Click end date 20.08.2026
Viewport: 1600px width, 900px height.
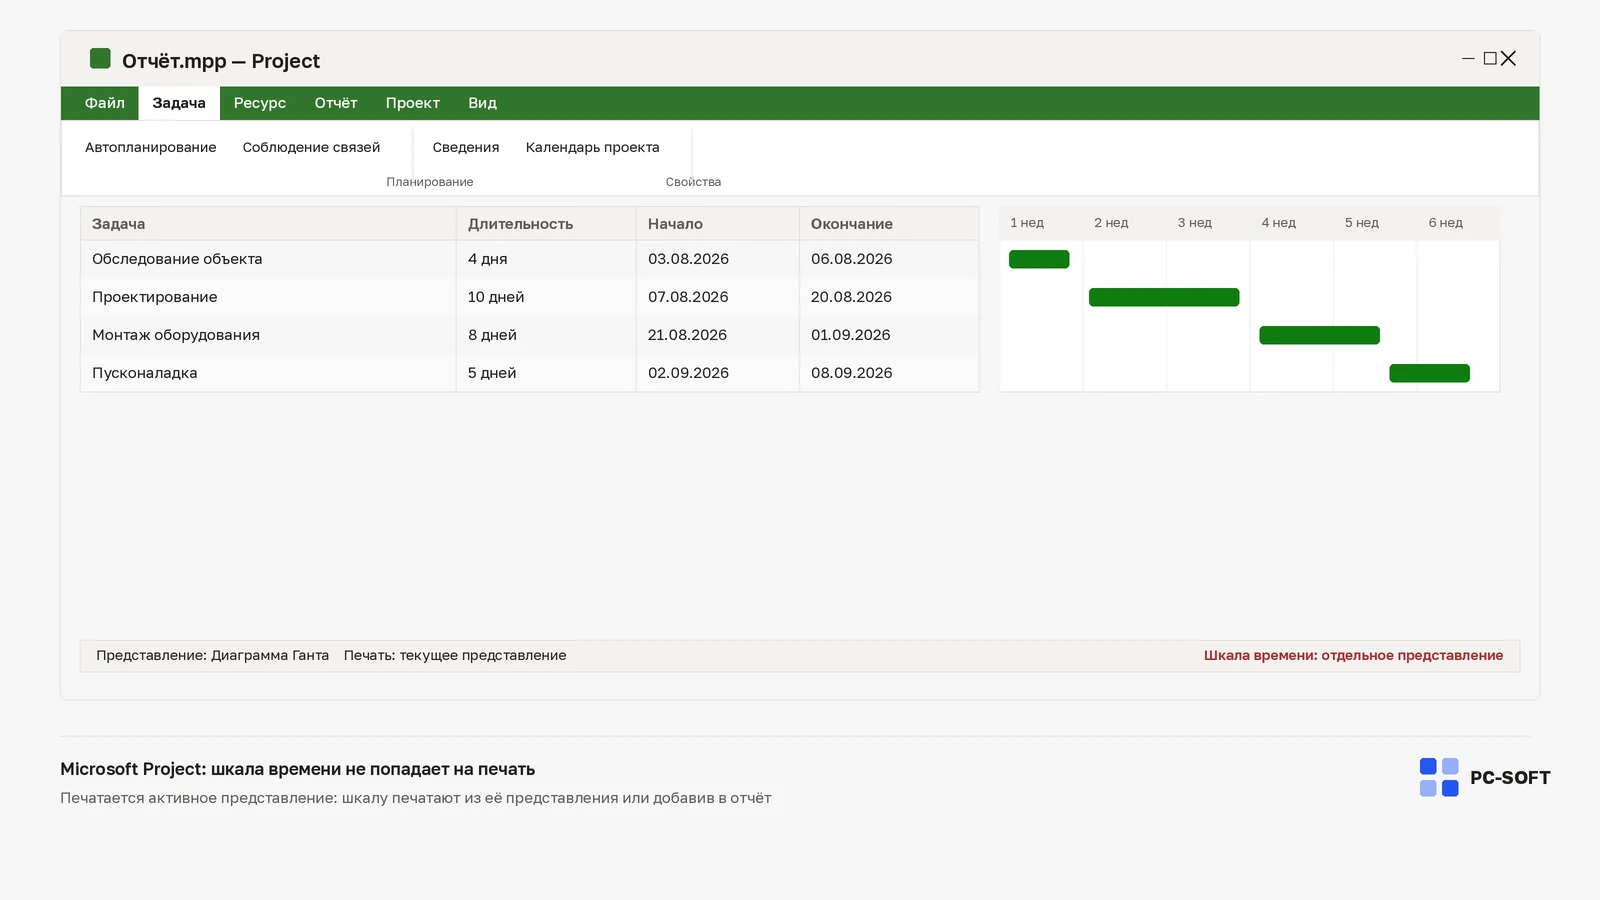click(889, 297)
